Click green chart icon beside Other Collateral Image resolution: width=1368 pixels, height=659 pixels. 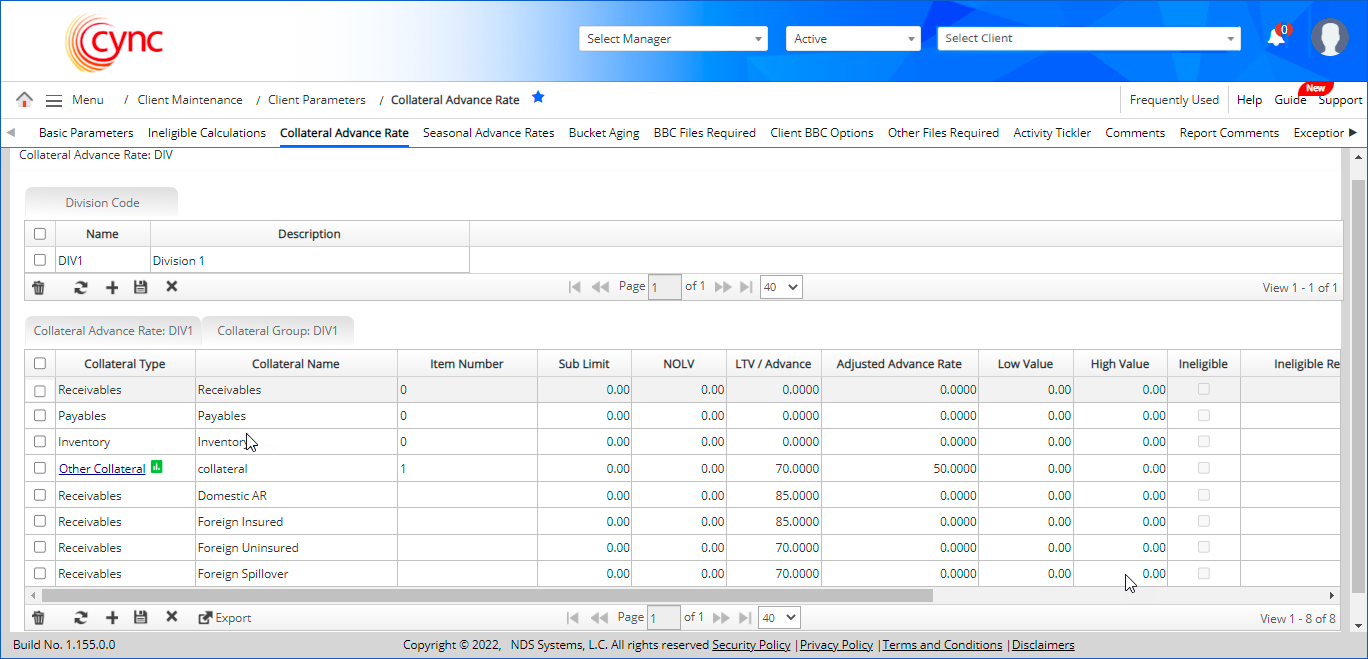tap(156, 467)
